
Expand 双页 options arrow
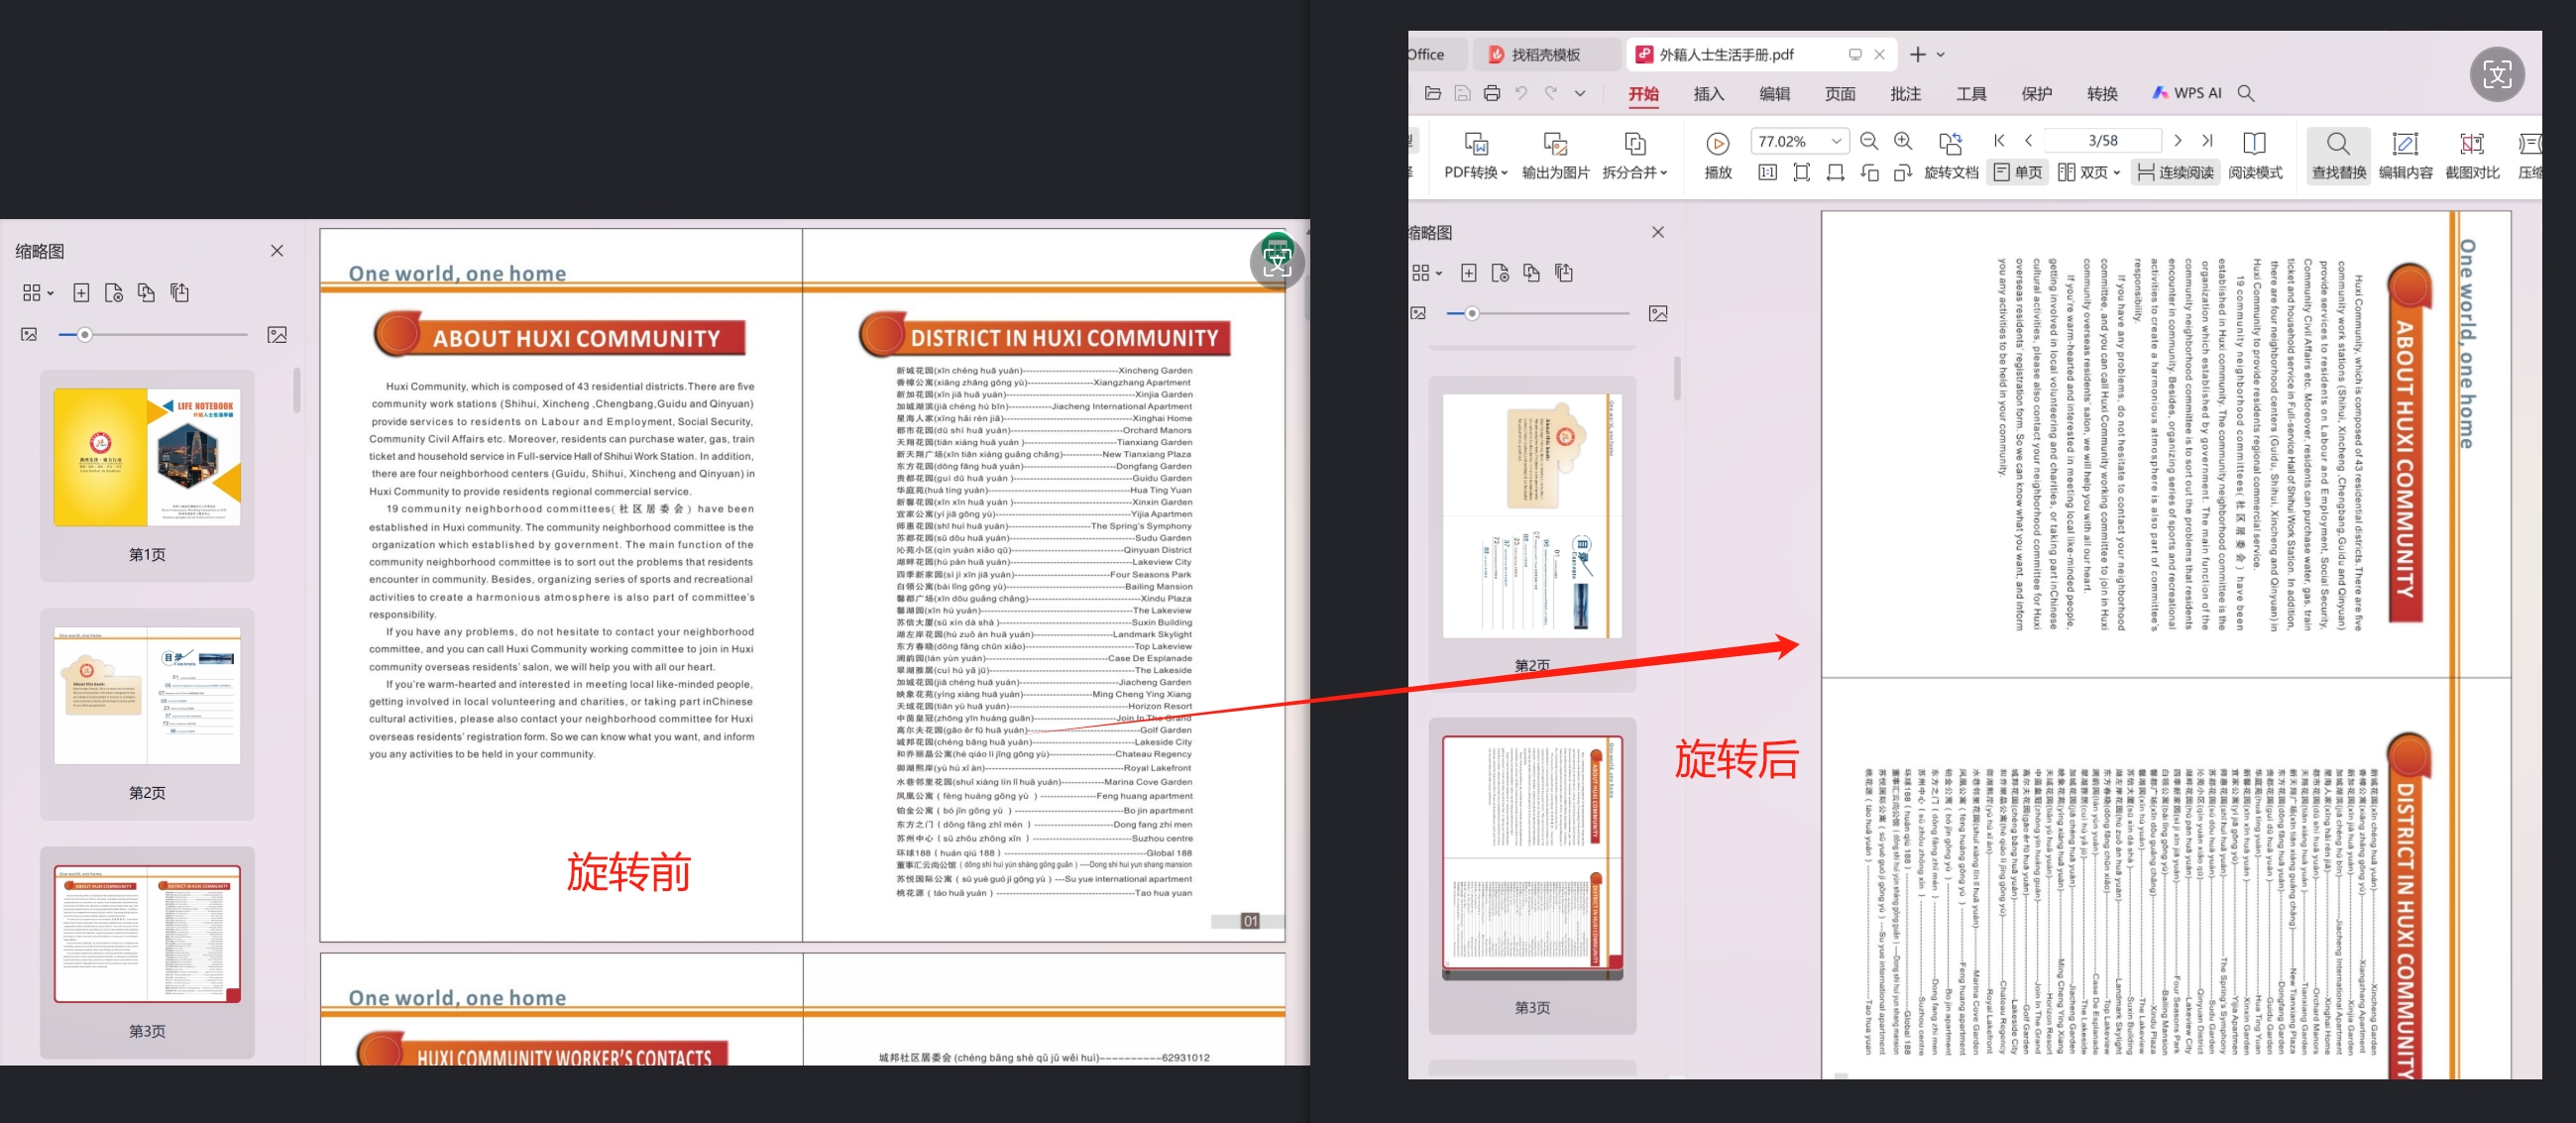tap(2117, 174)
